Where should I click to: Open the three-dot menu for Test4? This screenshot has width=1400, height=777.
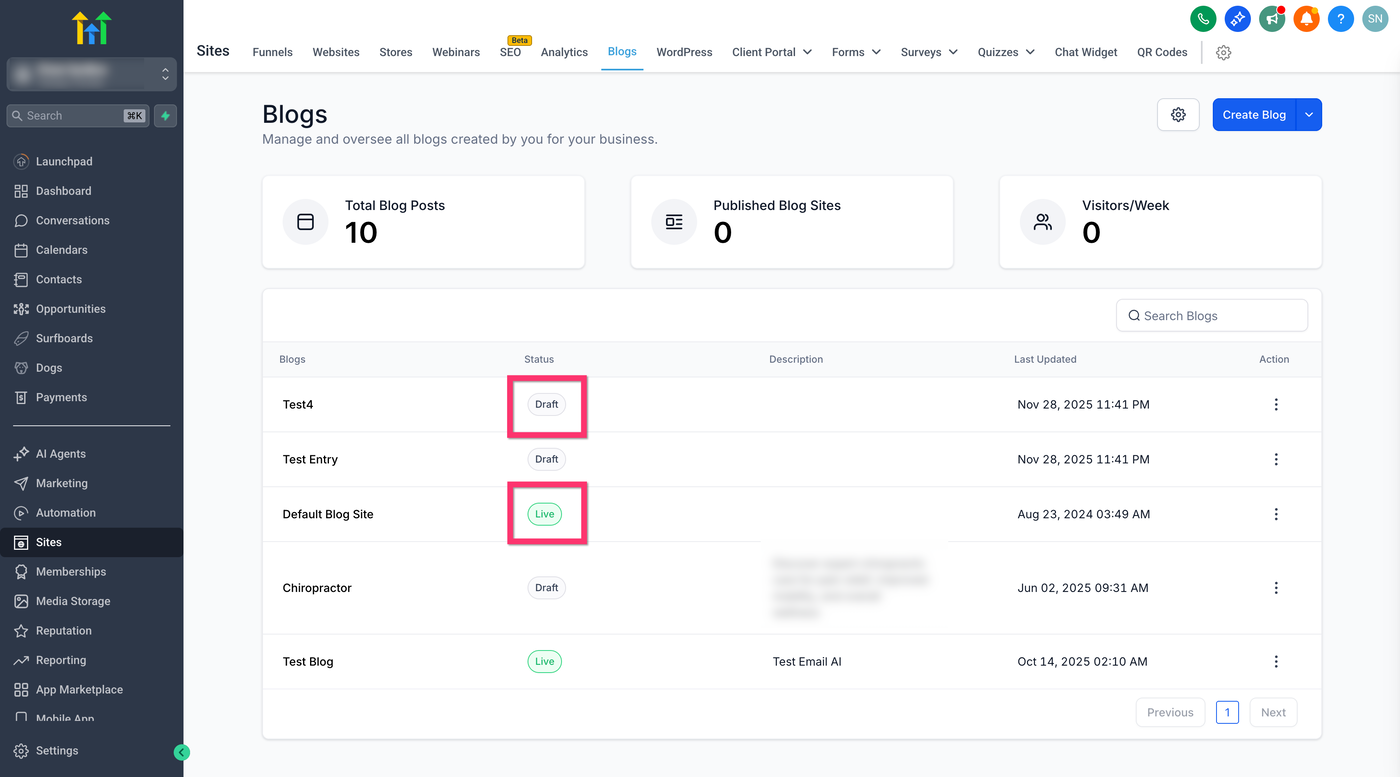pos(1275,405)
